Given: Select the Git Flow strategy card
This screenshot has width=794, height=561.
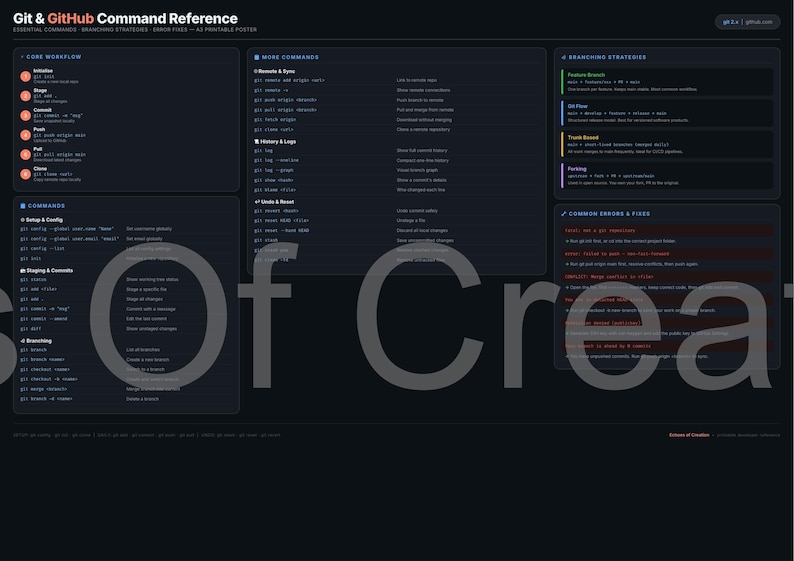Looking at the screenshot, I should click(x=667, y=113).
